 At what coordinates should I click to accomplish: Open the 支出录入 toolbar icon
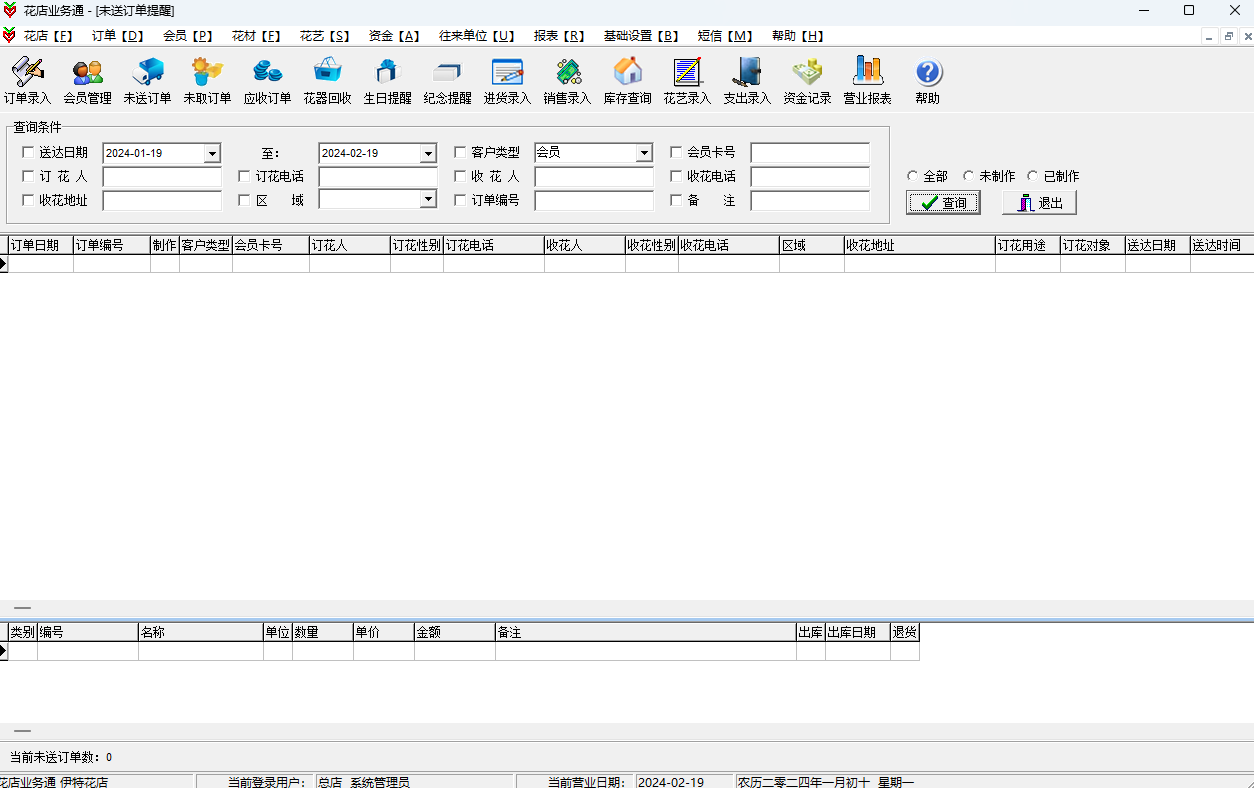(x=747, y=72)
